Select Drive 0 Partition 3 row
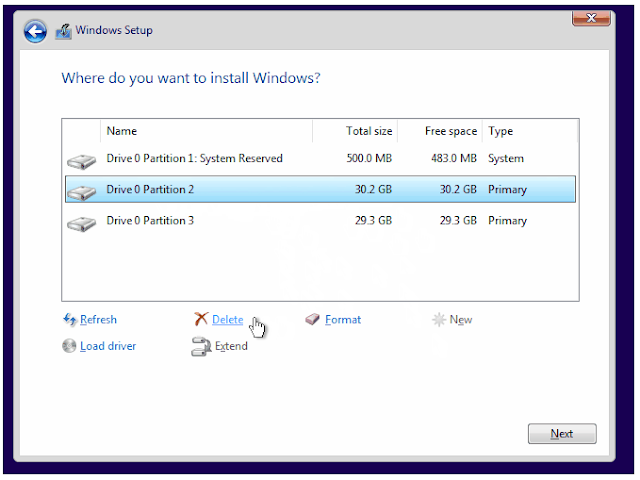640x480 pixels. click(x=320, y=221)
